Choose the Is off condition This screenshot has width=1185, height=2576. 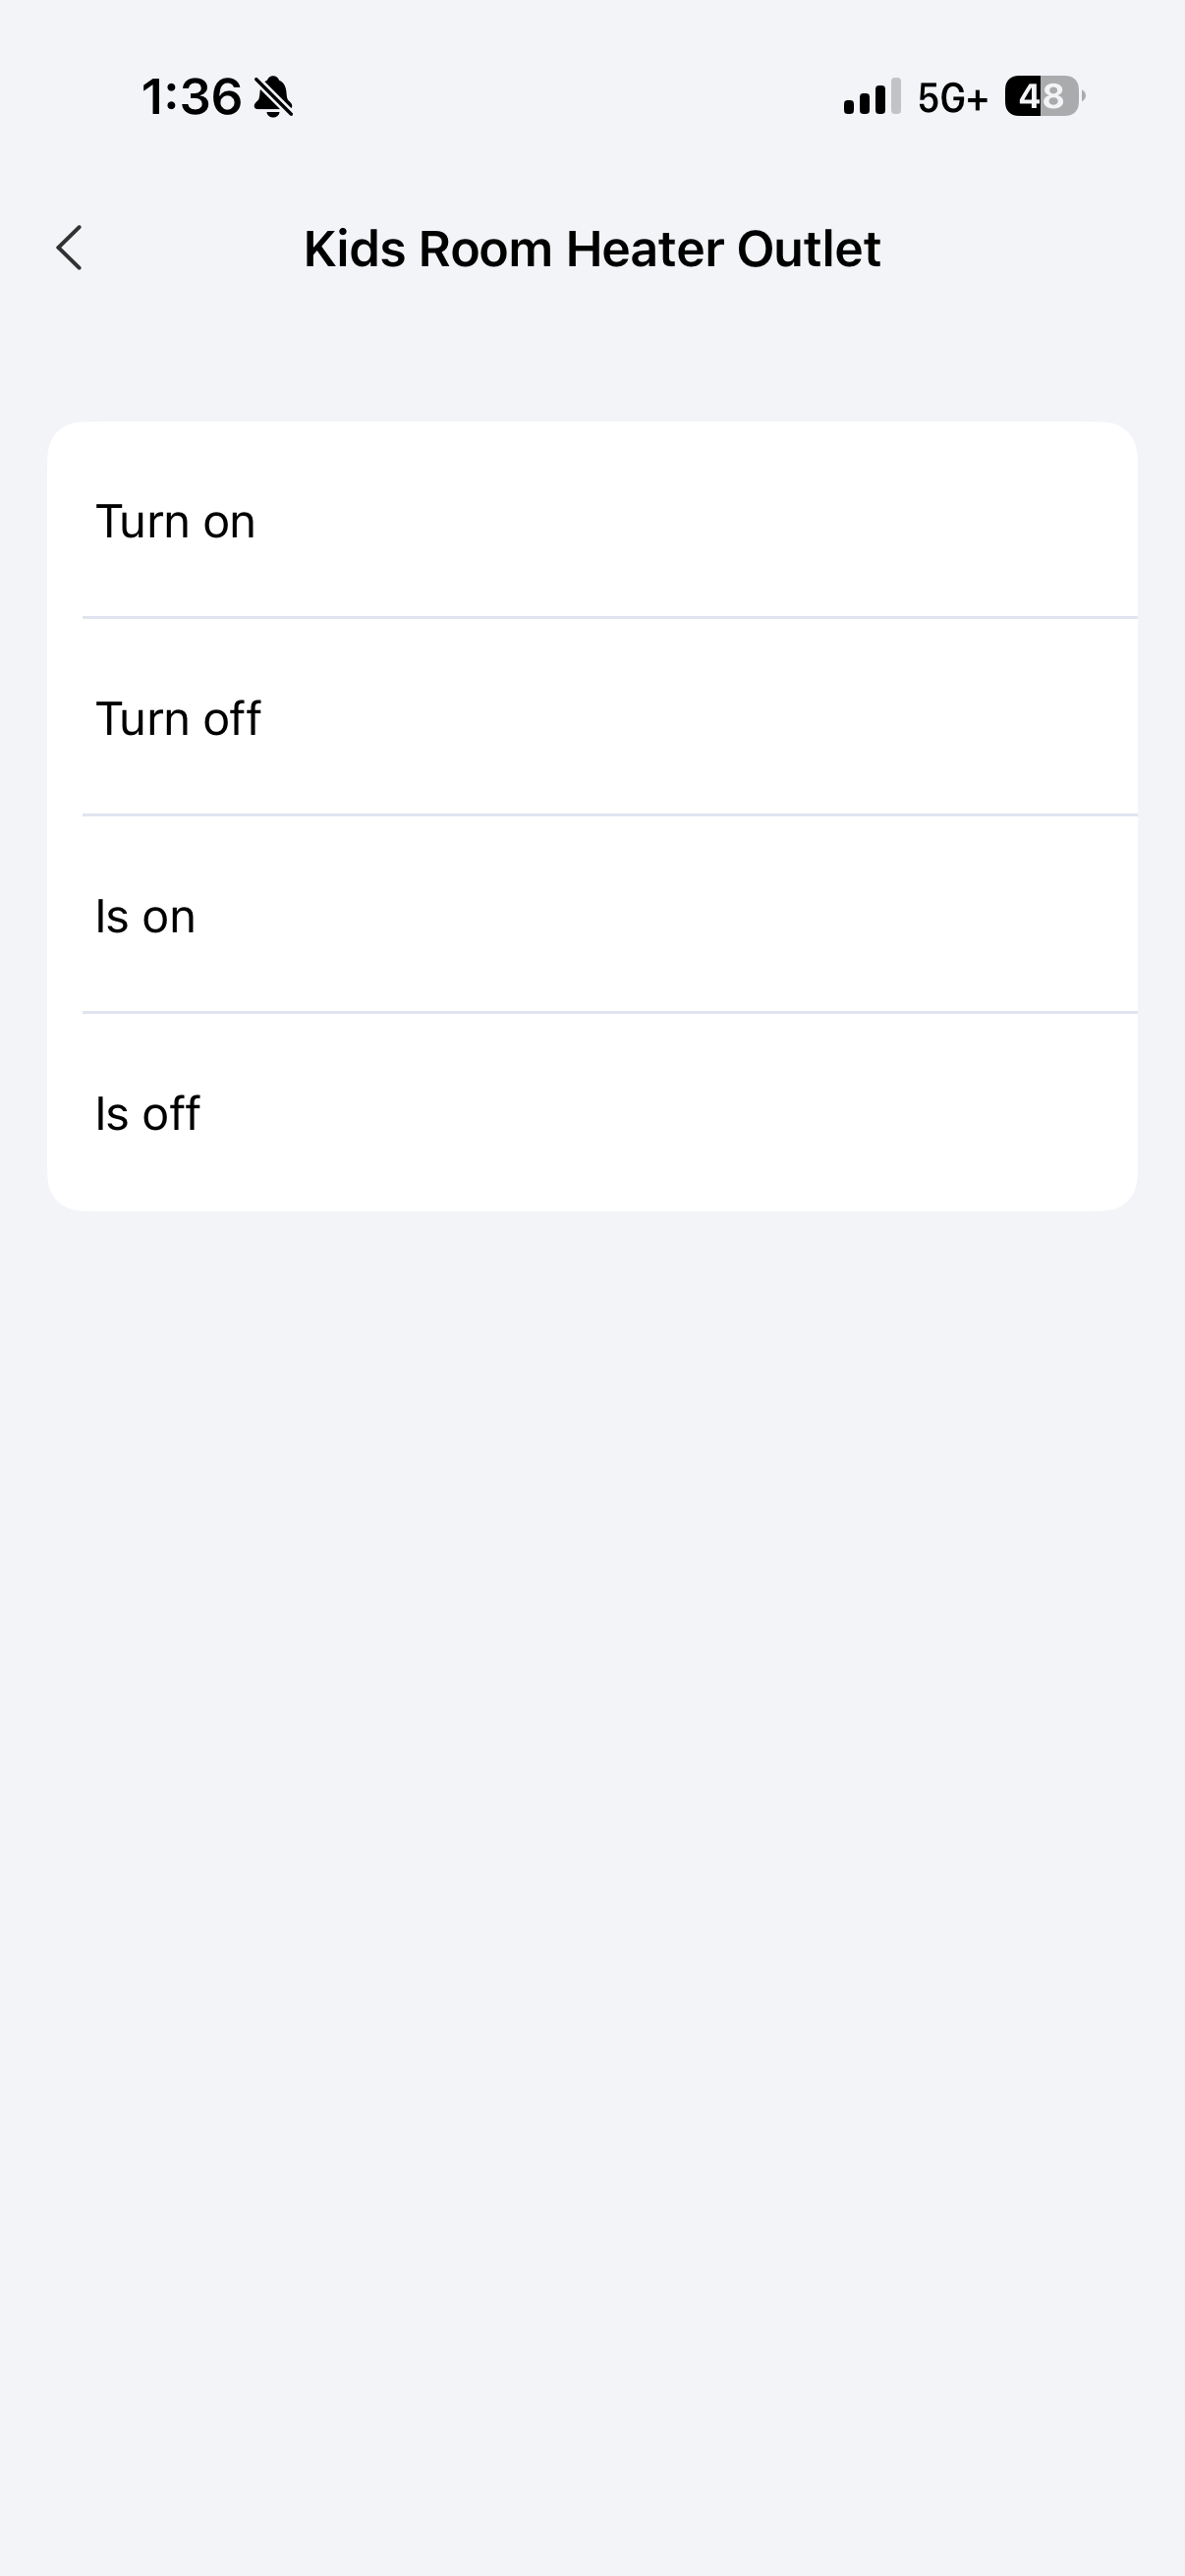(592, 1113)
